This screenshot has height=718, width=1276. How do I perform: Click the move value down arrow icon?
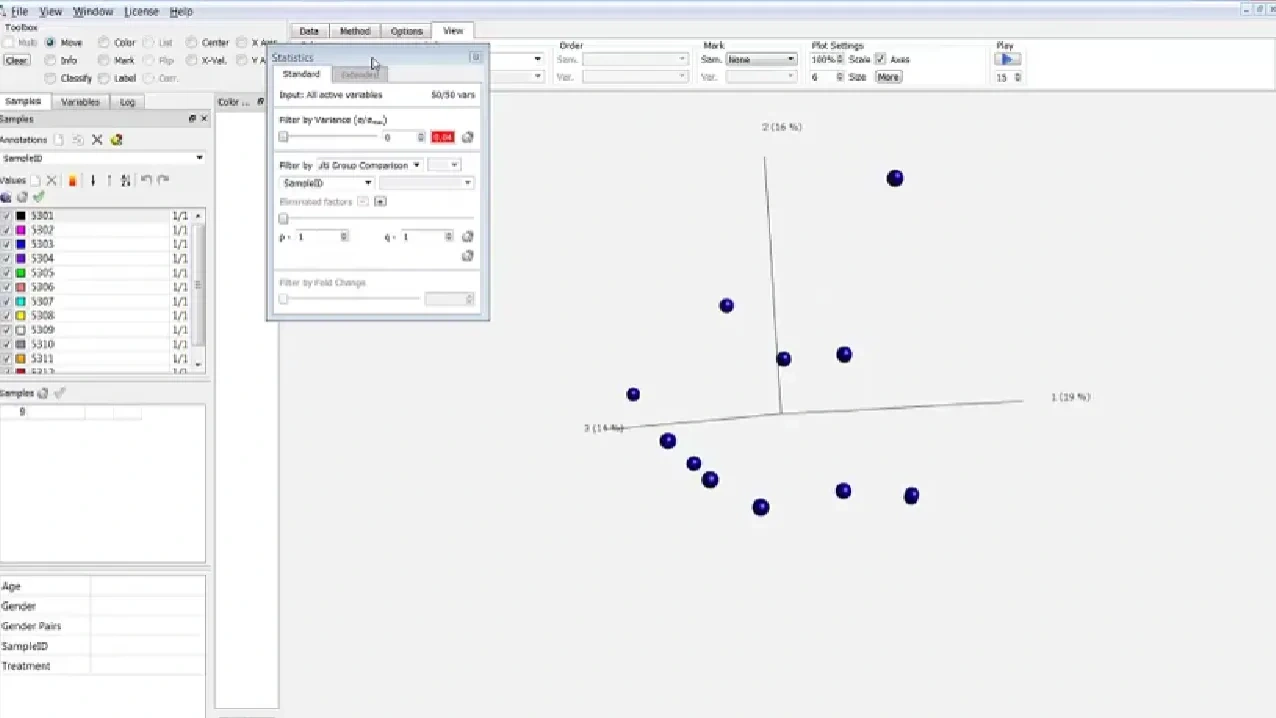[x=93, y=181]
